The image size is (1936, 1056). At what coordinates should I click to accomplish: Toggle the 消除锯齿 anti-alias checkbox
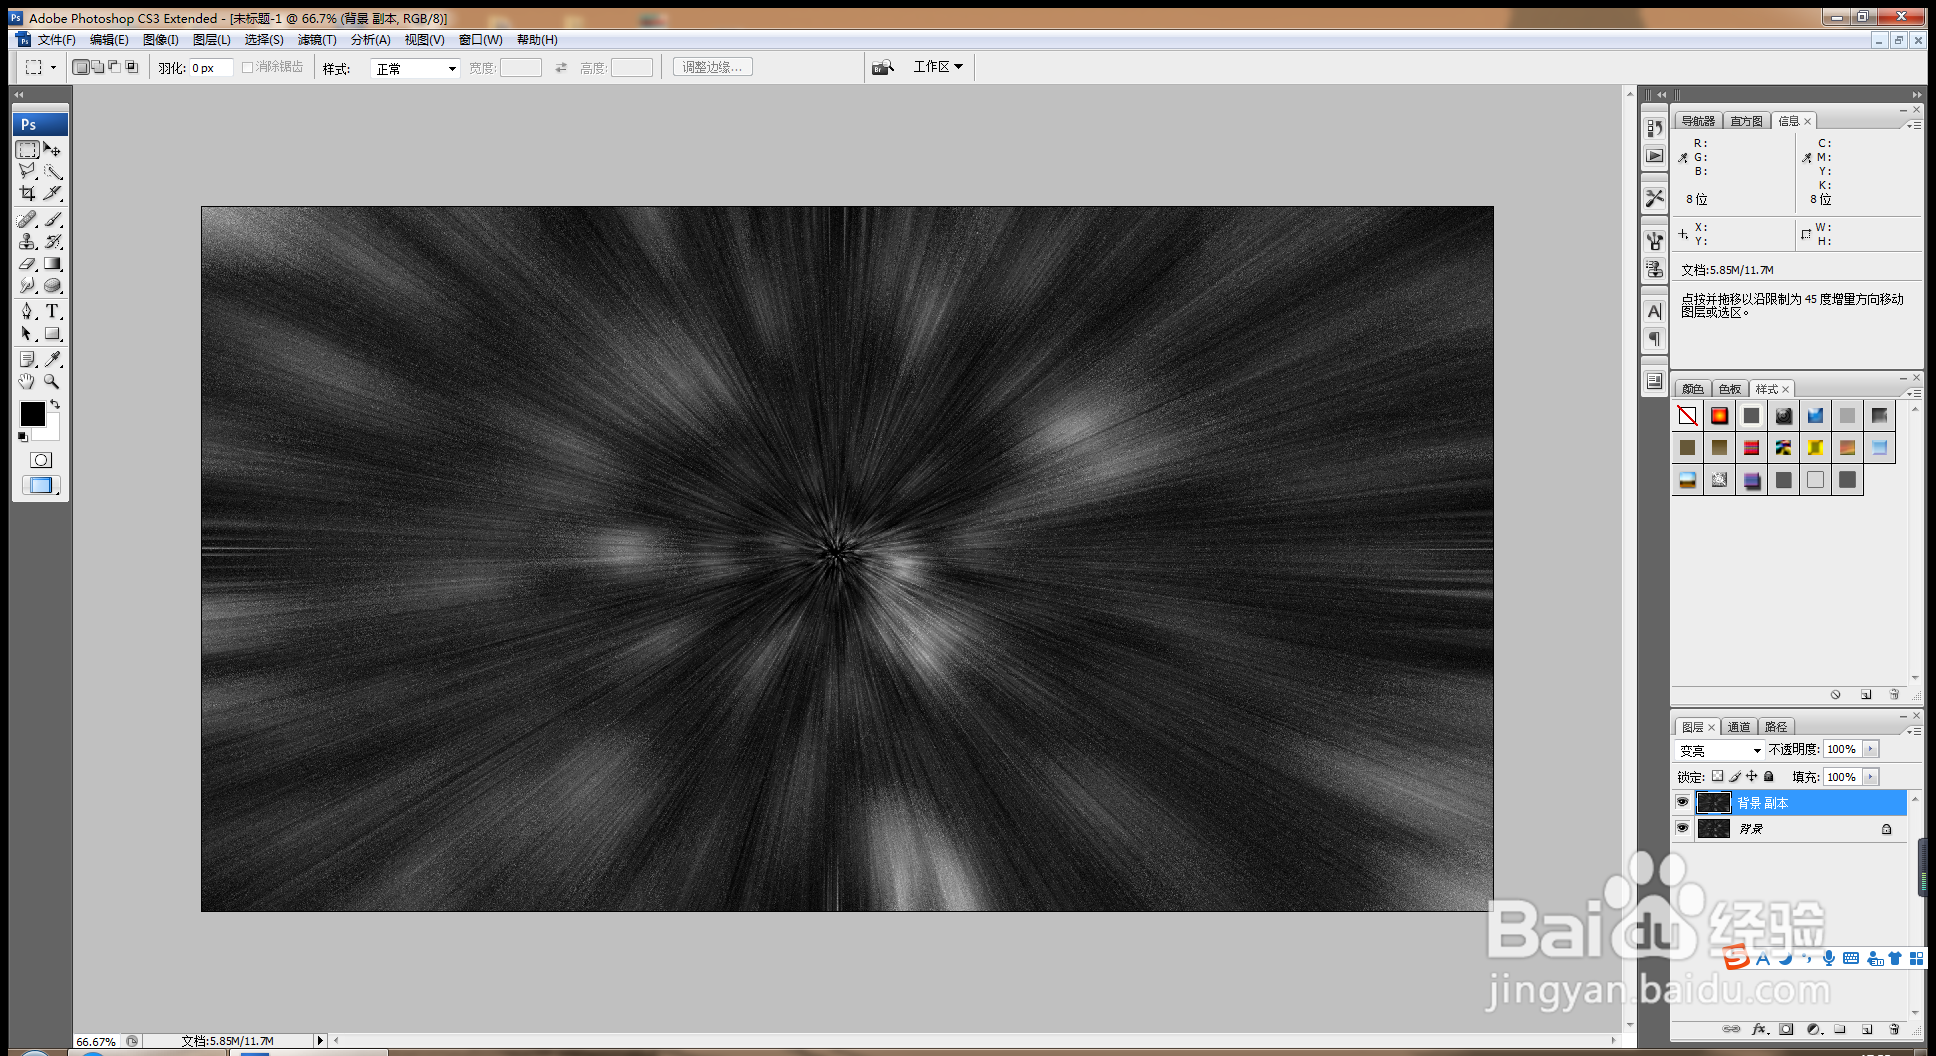(248, 67)
